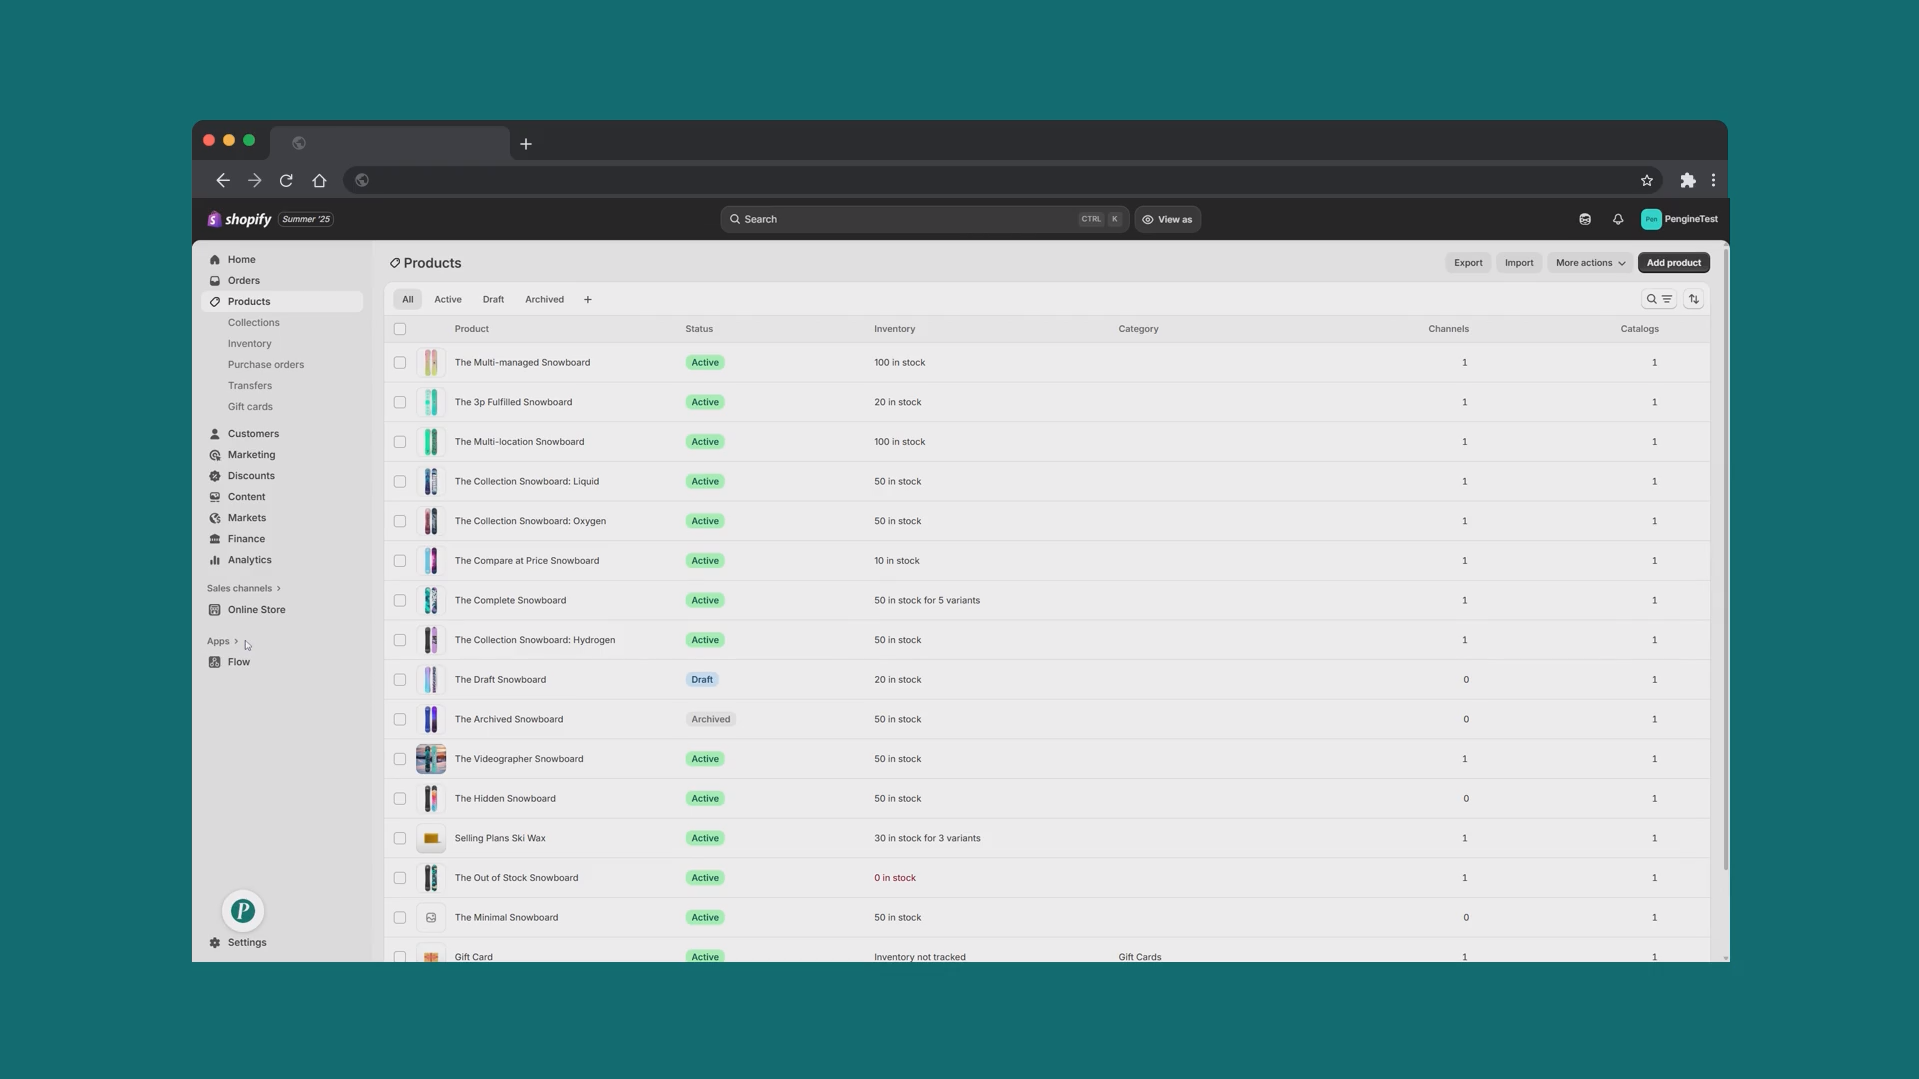Click the search and filter icon

(x=1658, y=299)
